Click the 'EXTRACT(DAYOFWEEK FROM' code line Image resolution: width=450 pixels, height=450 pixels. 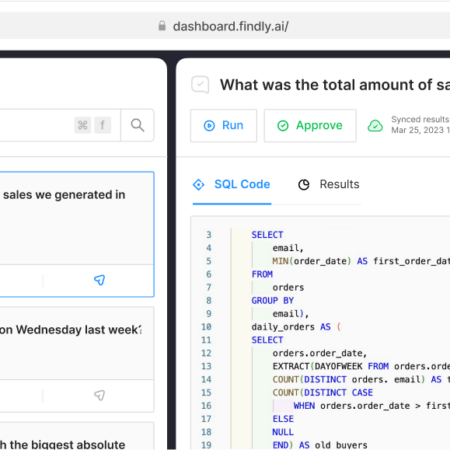click(x=361, y=366)
